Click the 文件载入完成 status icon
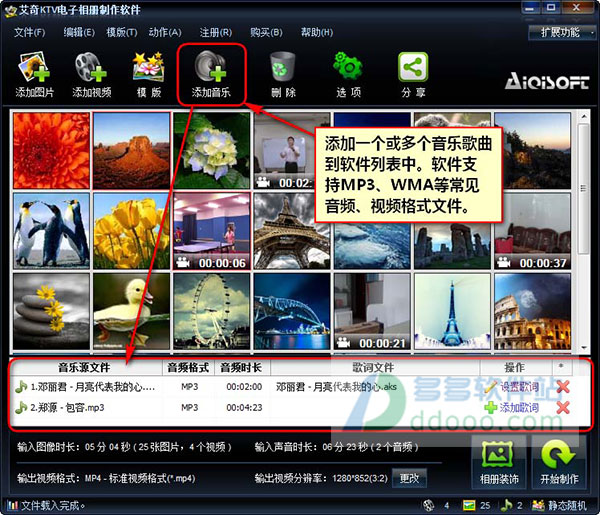Viewport: 600px width, 515px height. point(13,505)
